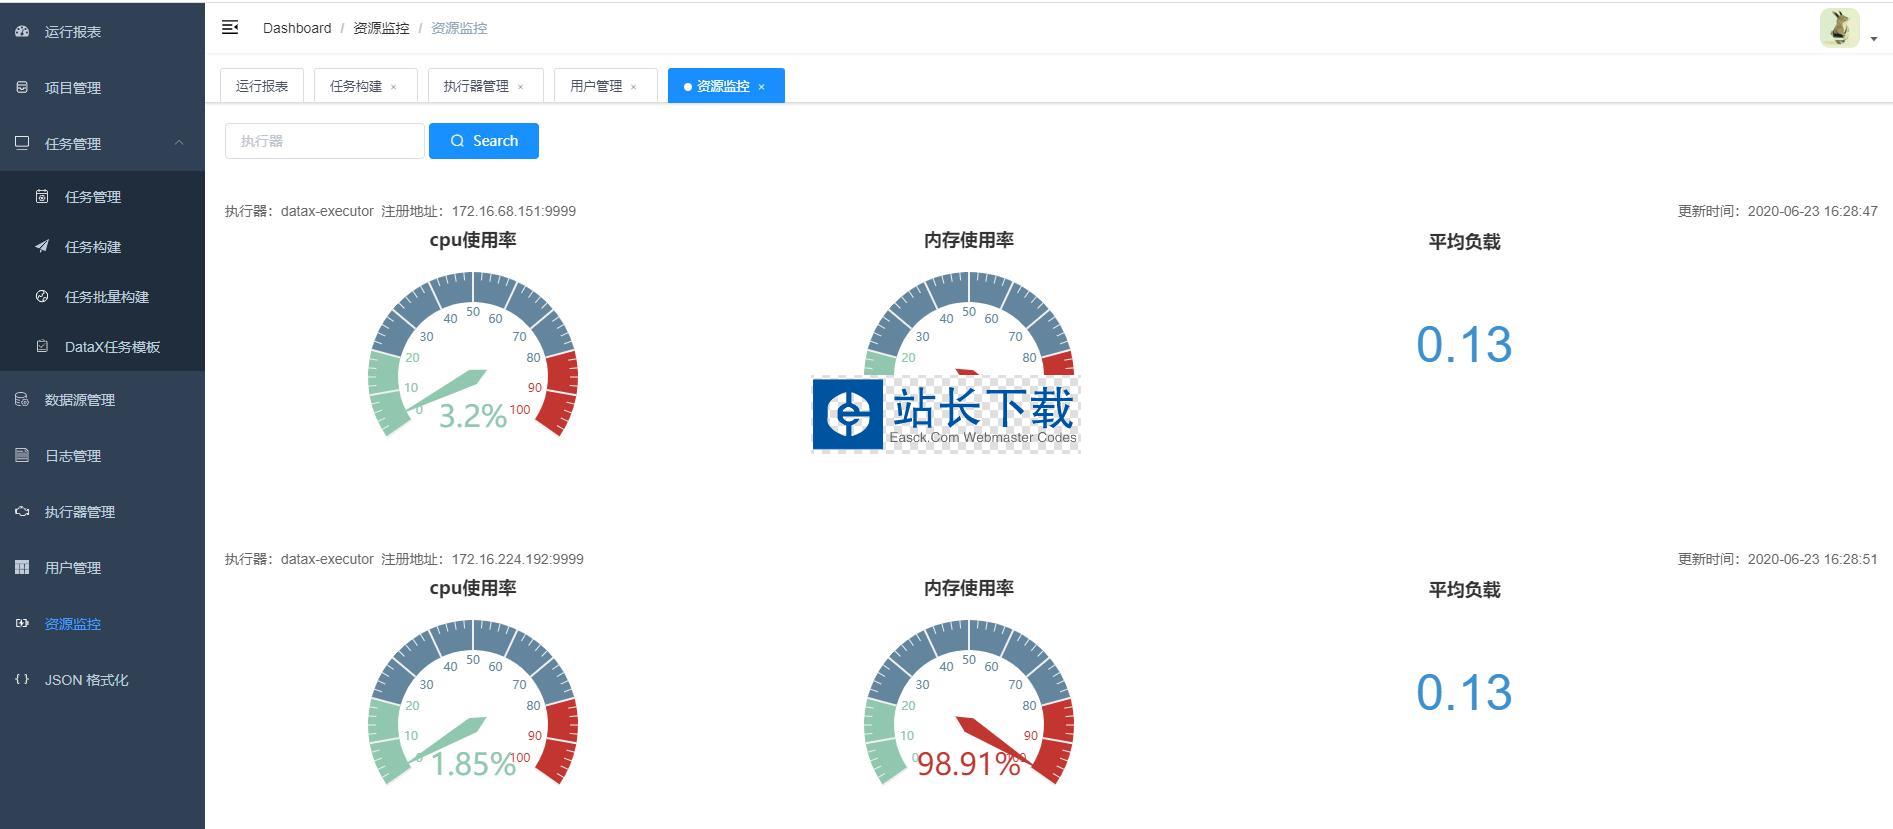
Task: Focus the 执行器 search input field
Action: (x=325, y=141)
